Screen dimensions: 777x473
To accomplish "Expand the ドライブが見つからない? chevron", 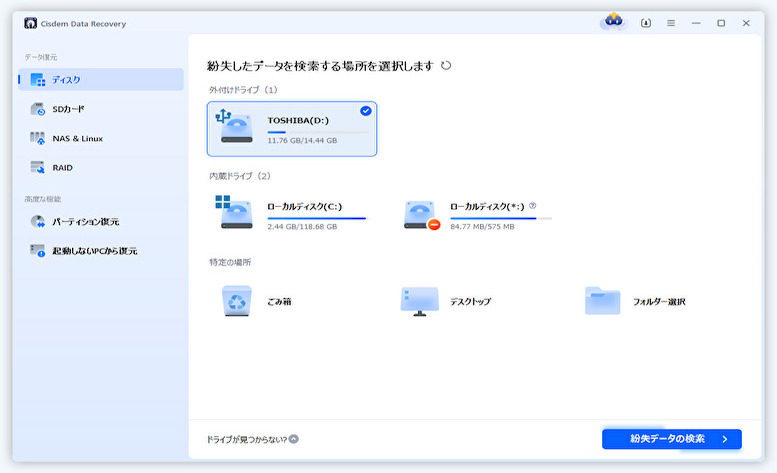I will pos(294,439).
